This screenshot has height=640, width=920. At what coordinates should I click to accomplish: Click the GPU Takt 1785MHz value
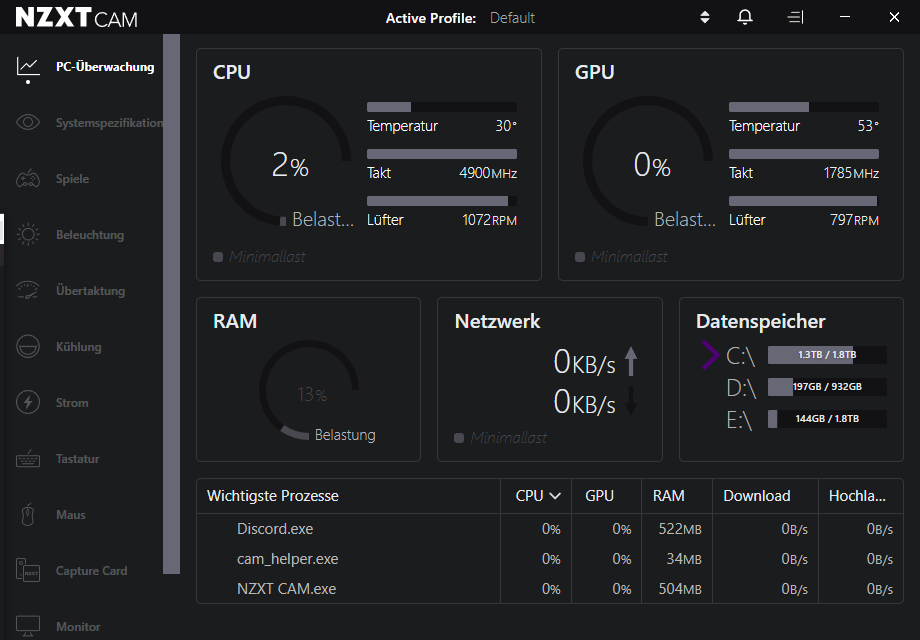(x=851, y=173)
